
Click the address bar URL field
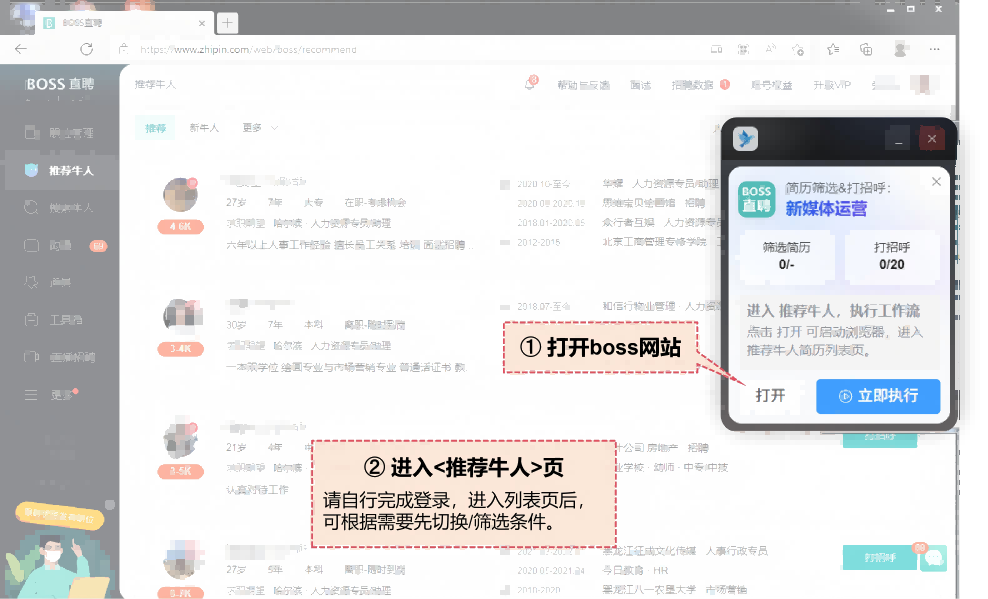(x=400, y=49)
